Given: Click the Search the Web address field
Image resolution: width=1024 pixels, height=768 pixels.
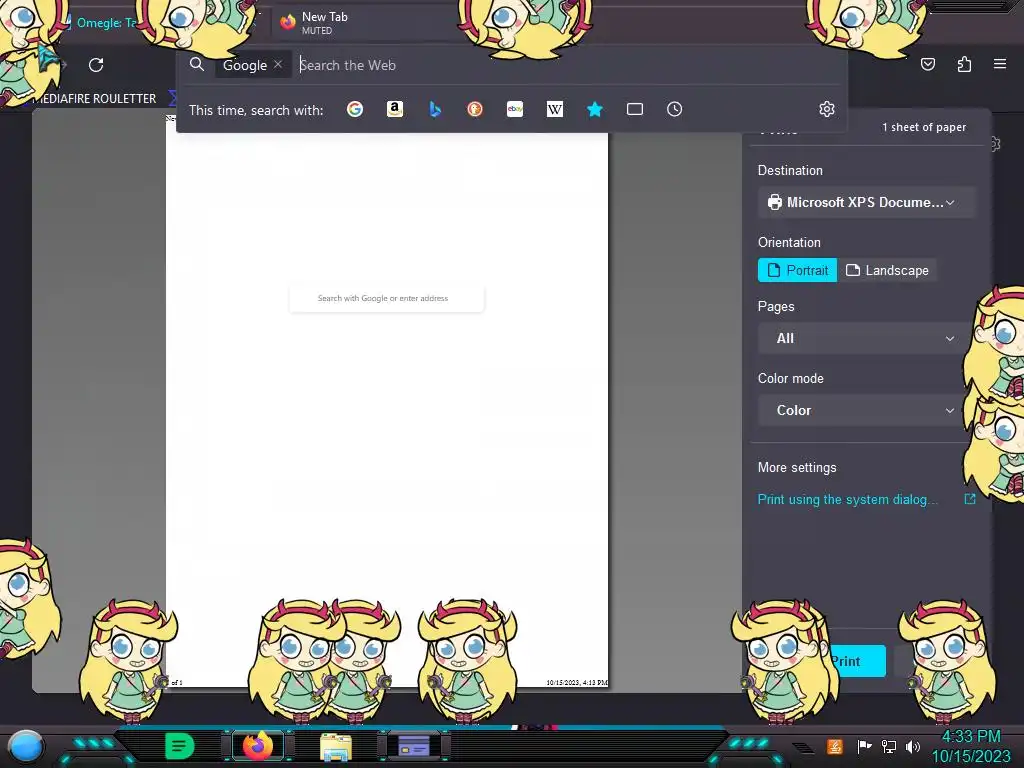Looking at the screenshot, I should [568, 65].
